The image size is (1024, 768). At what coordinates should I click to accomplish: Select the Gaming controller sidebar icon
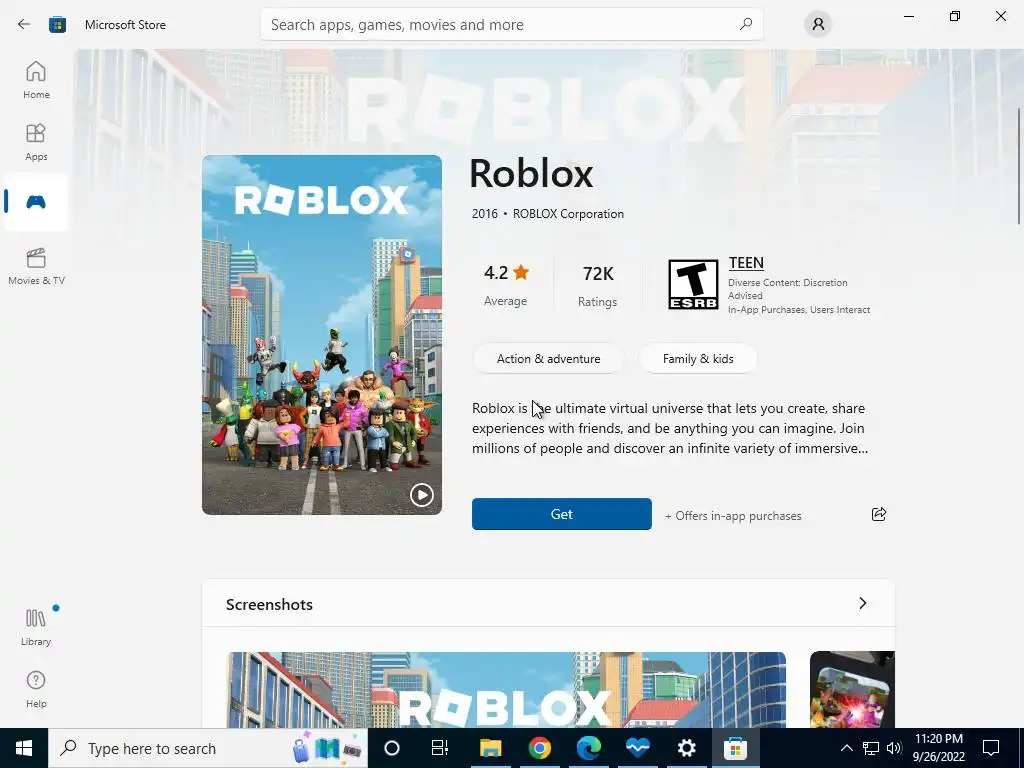click(36, 202)
